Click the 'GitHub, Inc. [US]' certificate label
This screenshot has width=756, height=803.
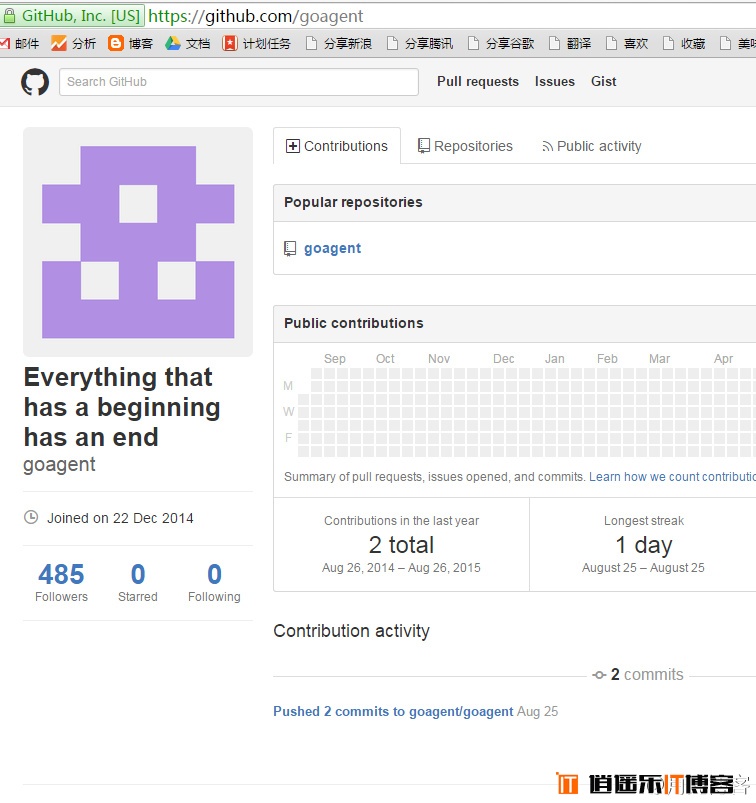pyautogui.click(x=81, y=16)
